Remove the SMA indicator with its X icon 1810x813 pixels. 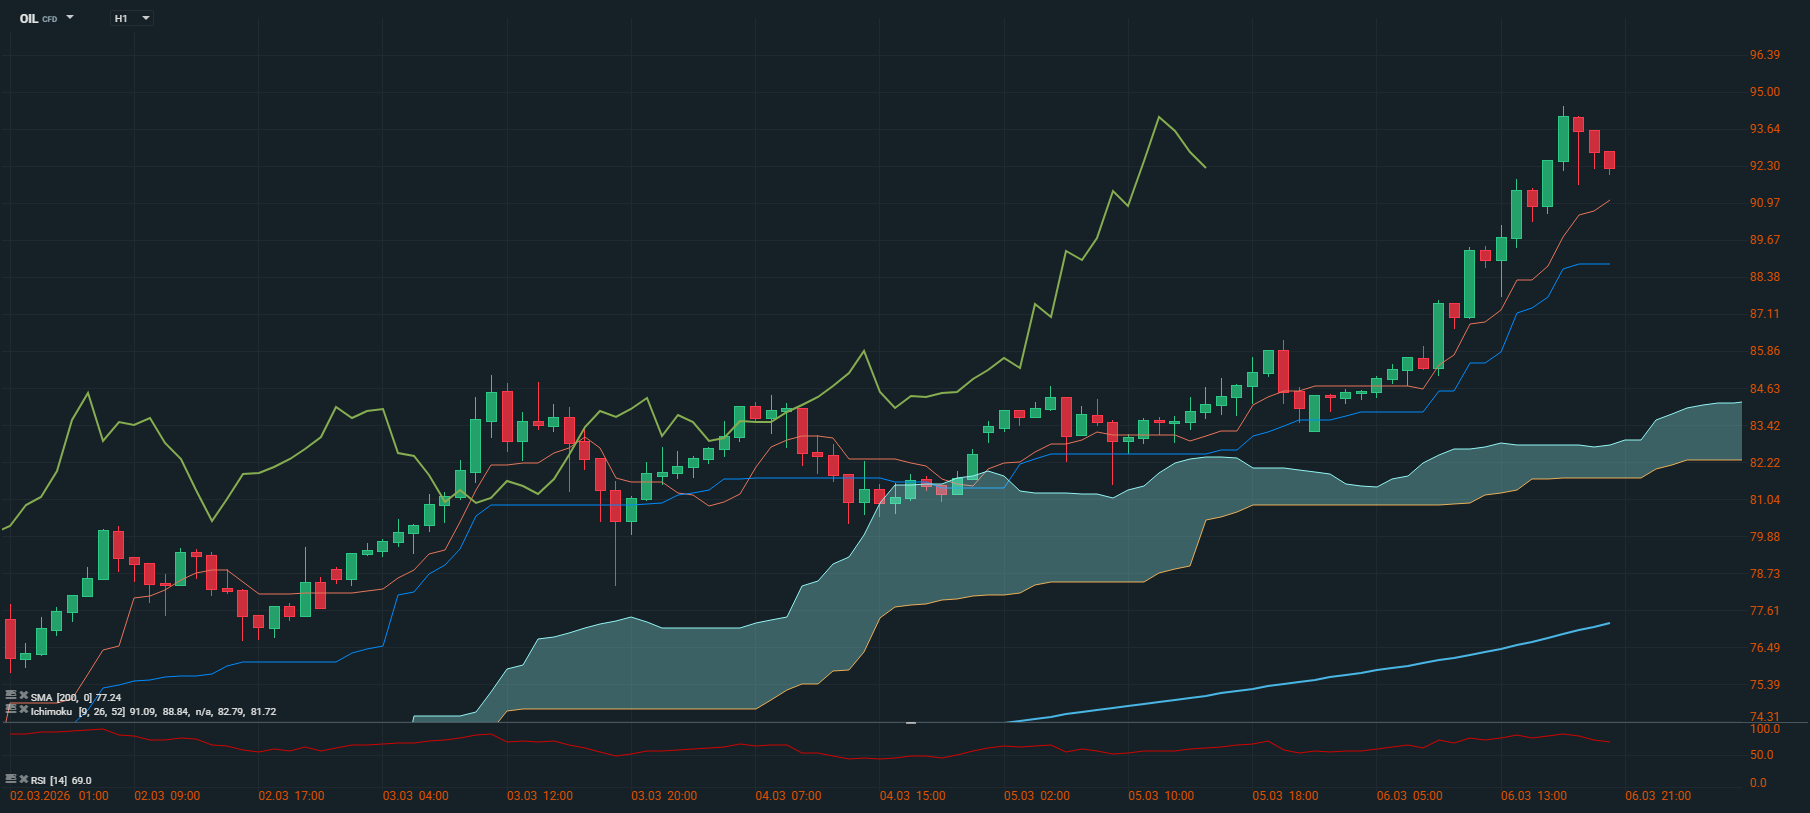[x=23, y=695]
